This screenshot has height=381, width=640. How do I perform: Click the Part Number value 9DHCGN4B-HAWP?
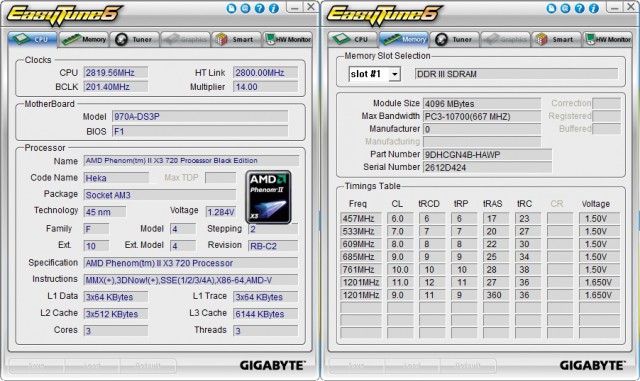(487, 155)
